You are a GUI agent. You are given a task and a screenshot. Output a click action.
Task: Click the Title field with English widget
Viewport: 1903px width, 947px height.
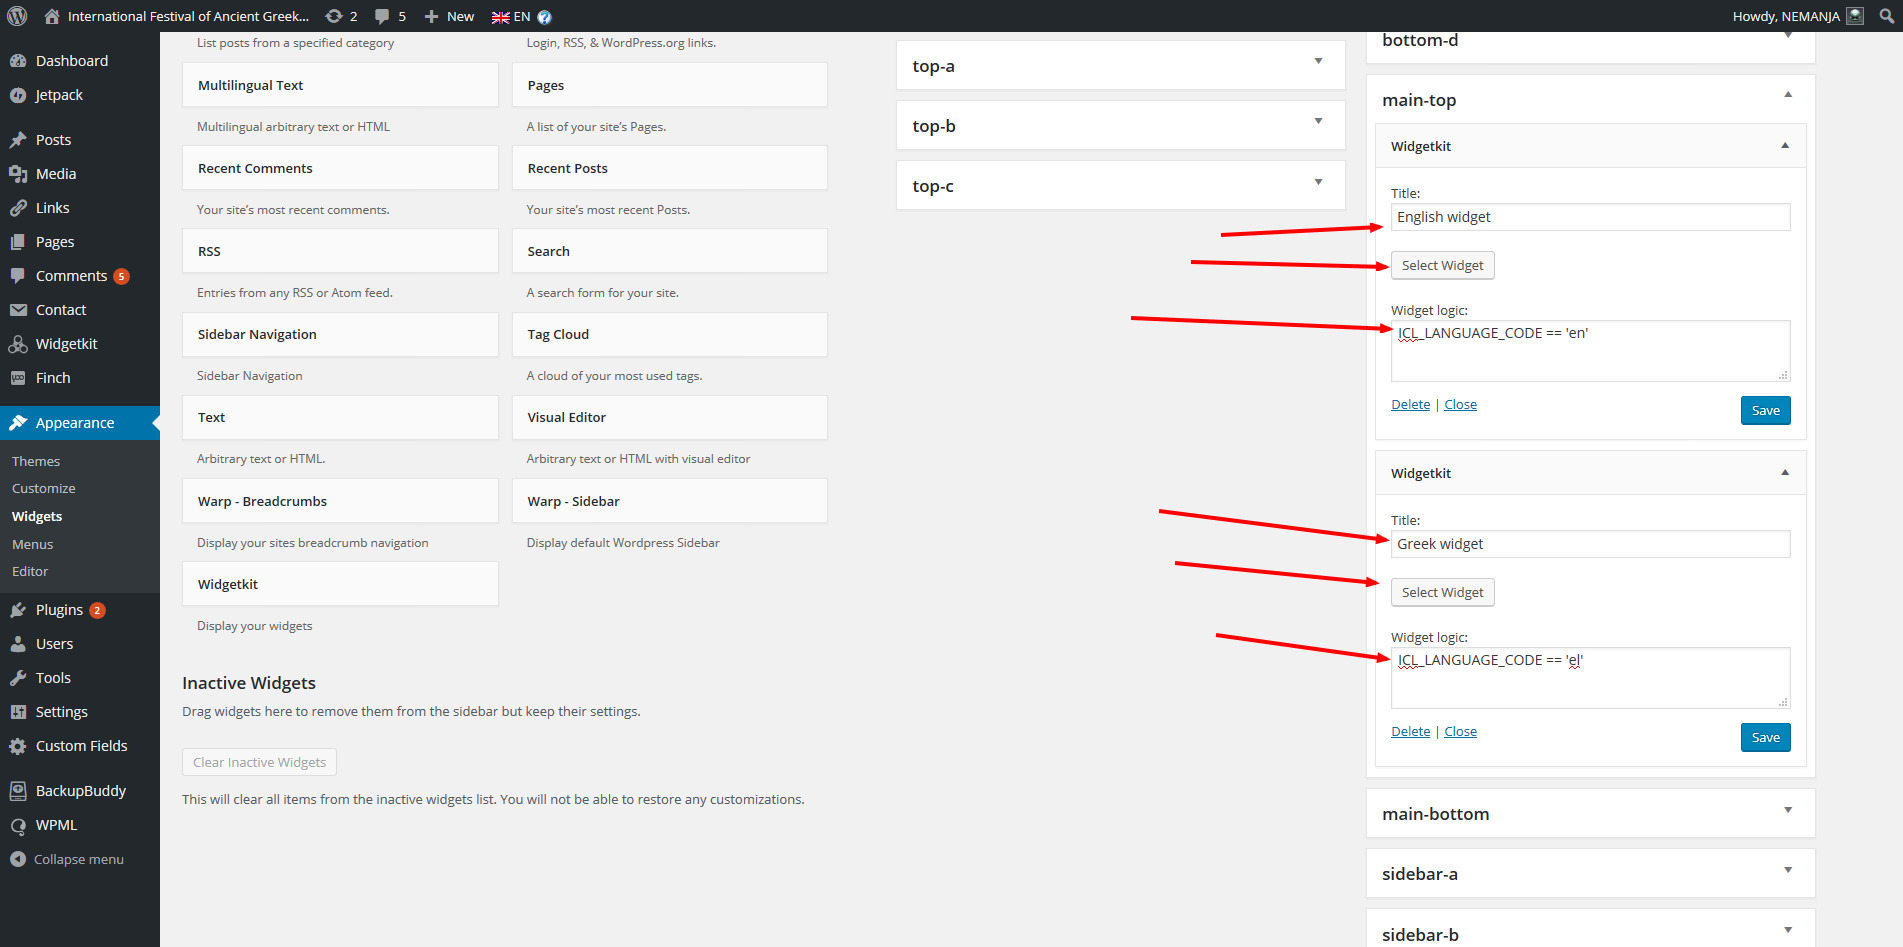tap(1590, 217)
